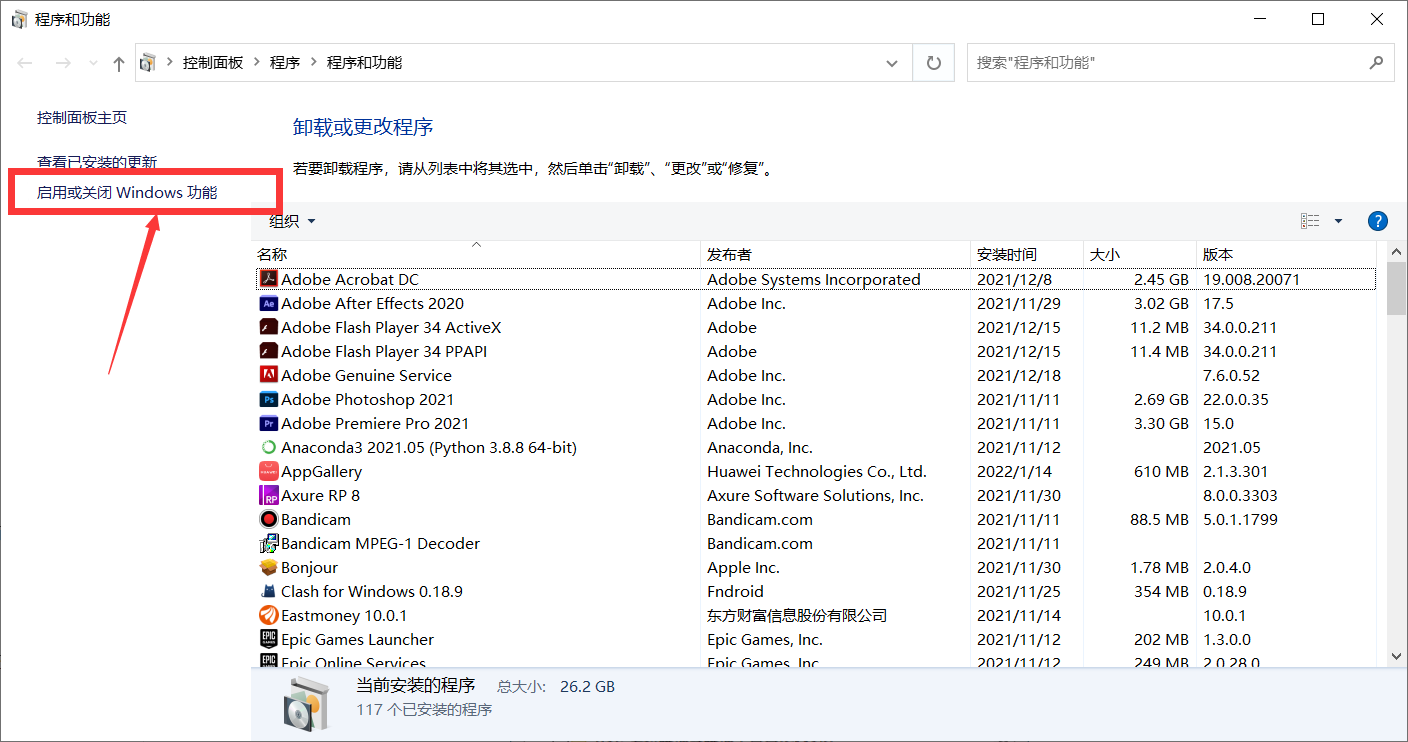1408x742 pixels.
Task: Click the vertical scrollbar thumb
Action: click(x=1397, y=291)
